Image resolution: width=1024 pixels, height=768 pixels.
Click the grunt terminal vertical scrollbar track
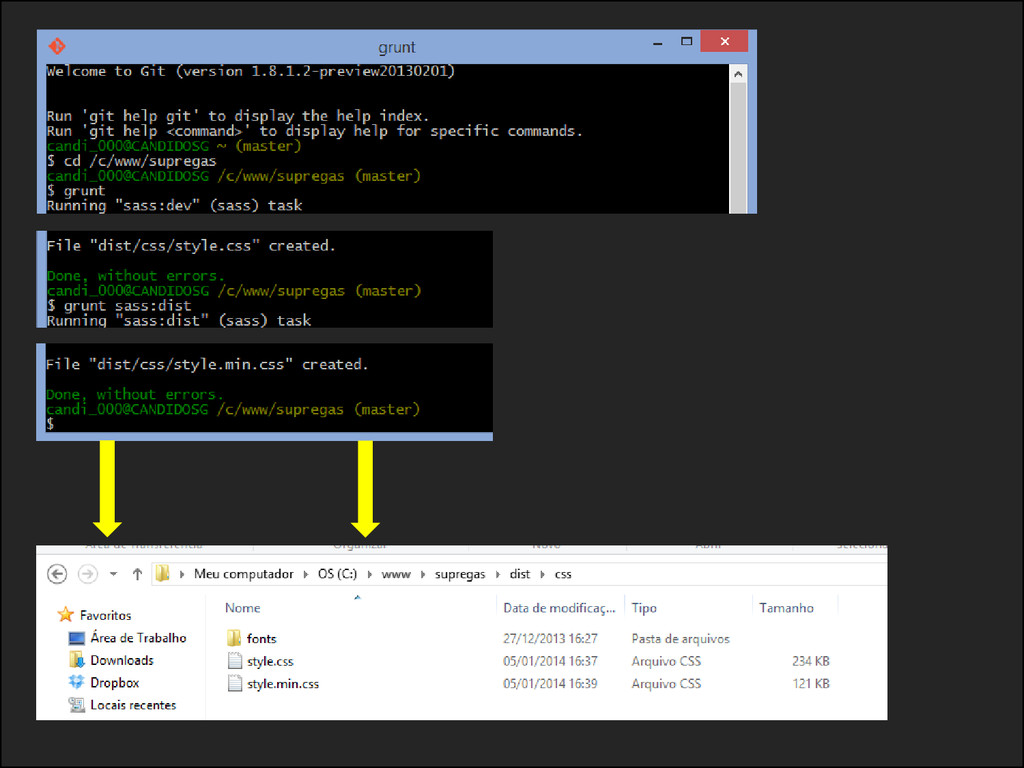[738, 147]
